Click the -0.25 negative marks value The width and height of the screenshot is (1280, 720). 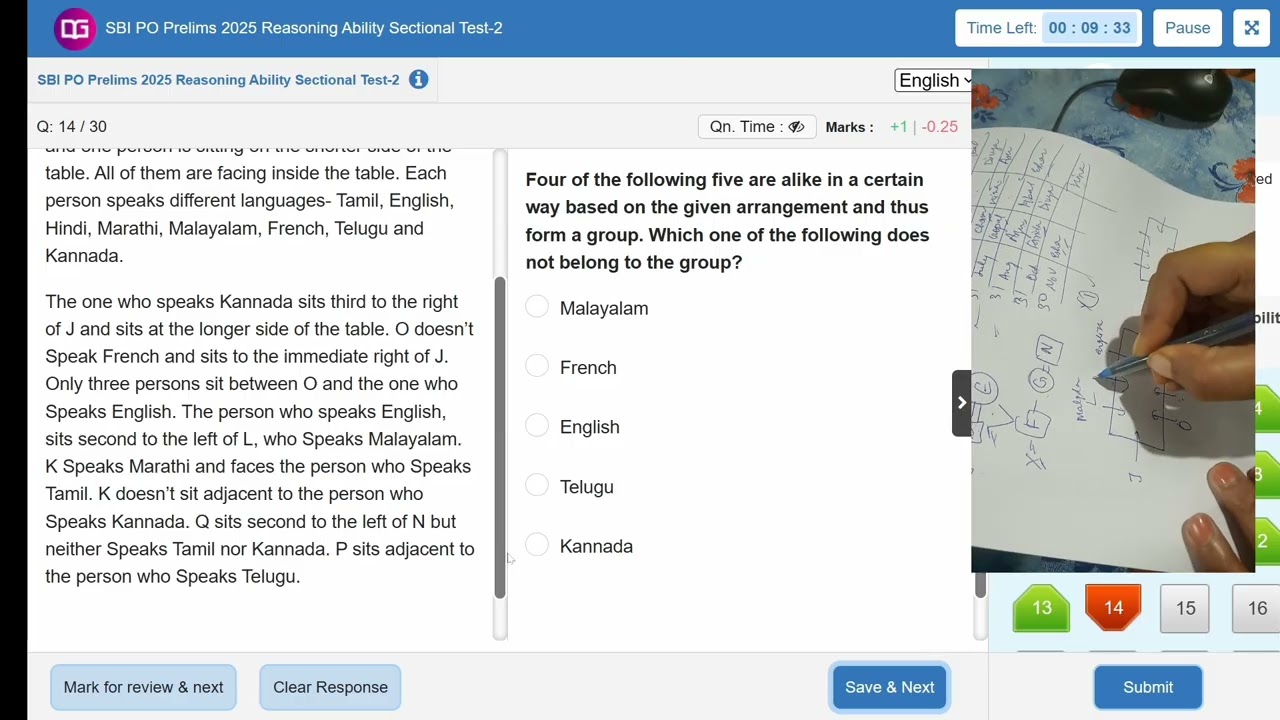pyautogui.click(x=940, y=127)
